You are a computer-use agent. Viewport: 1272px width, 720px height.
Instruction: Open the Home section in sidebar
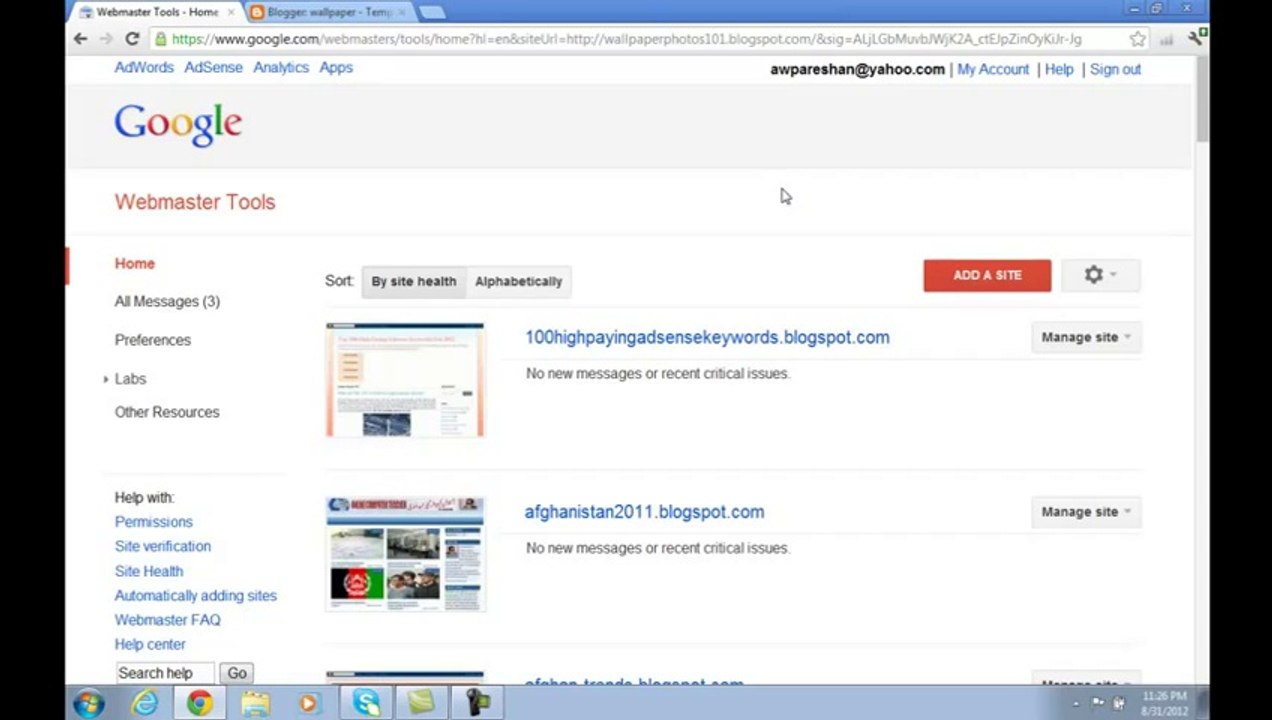tap(135, 264)
